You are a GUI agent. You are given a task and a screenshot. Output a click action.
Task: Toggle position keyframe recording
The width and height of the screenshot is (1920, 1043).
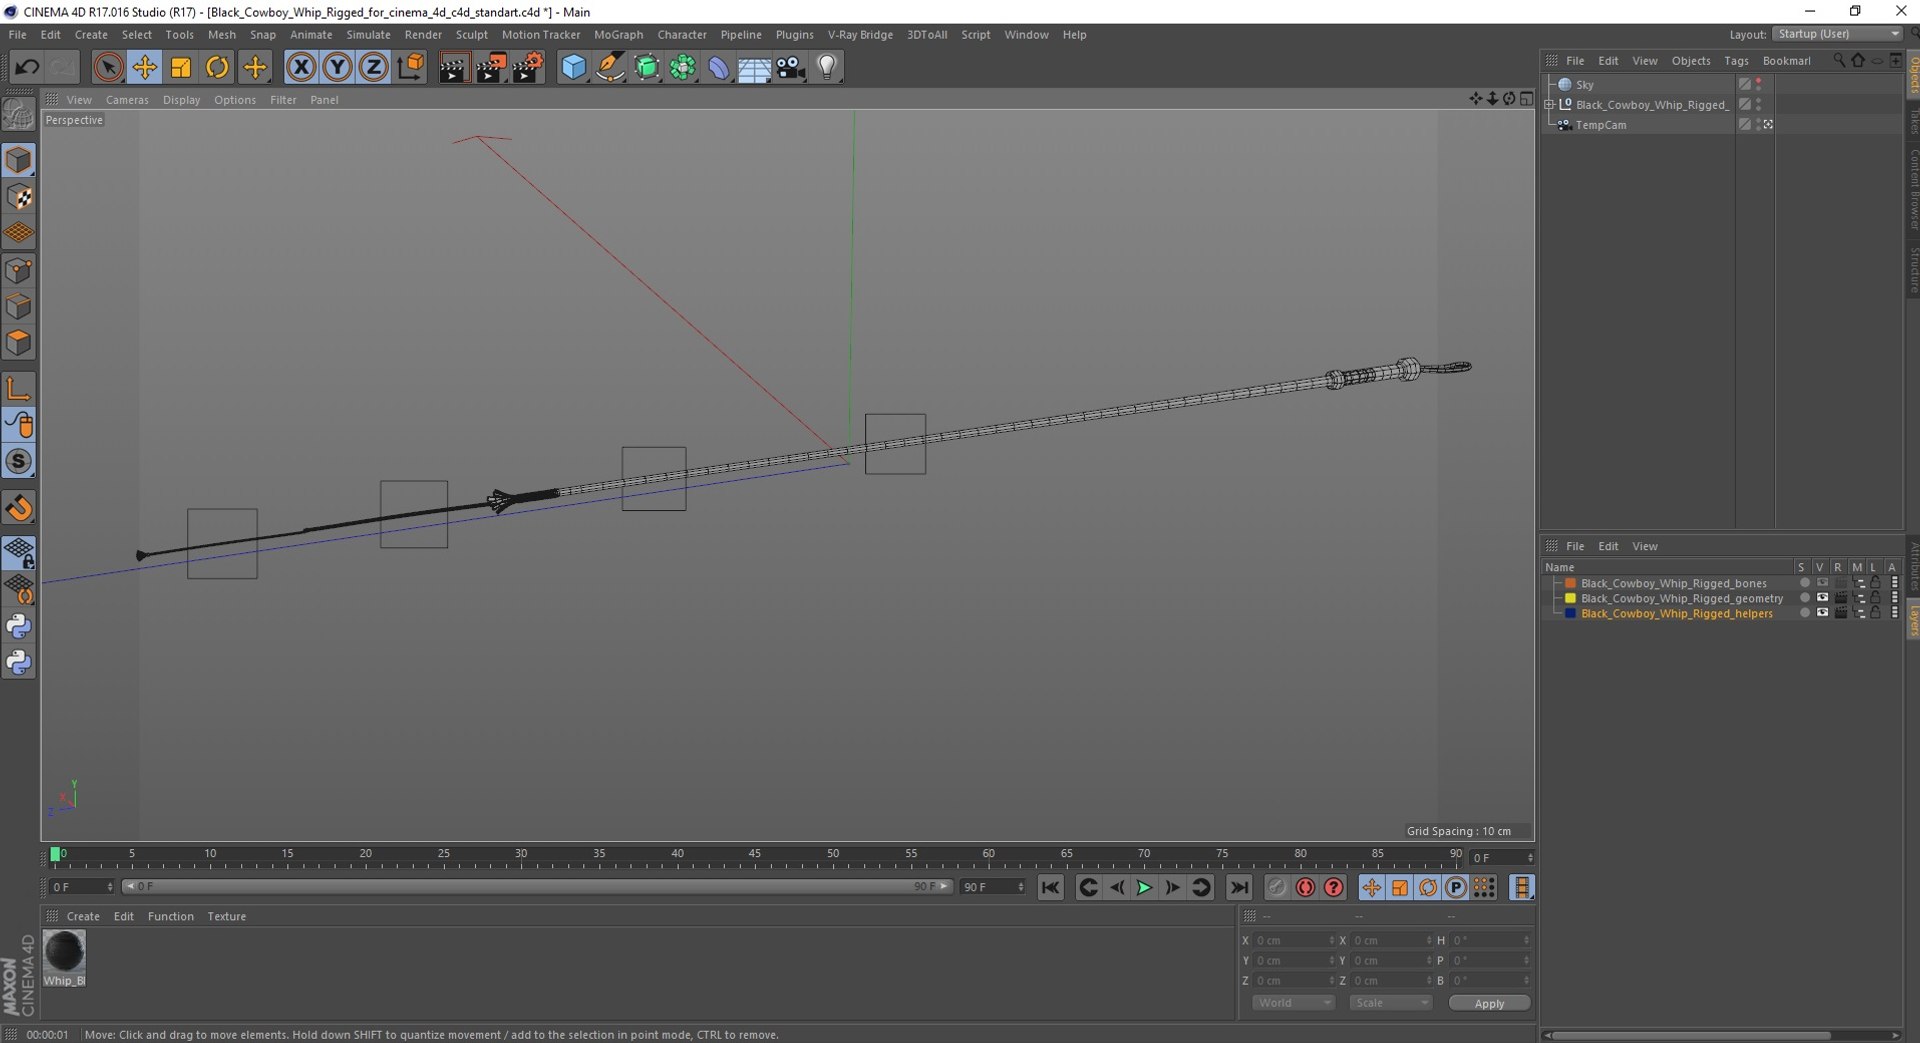(1371, 887)
